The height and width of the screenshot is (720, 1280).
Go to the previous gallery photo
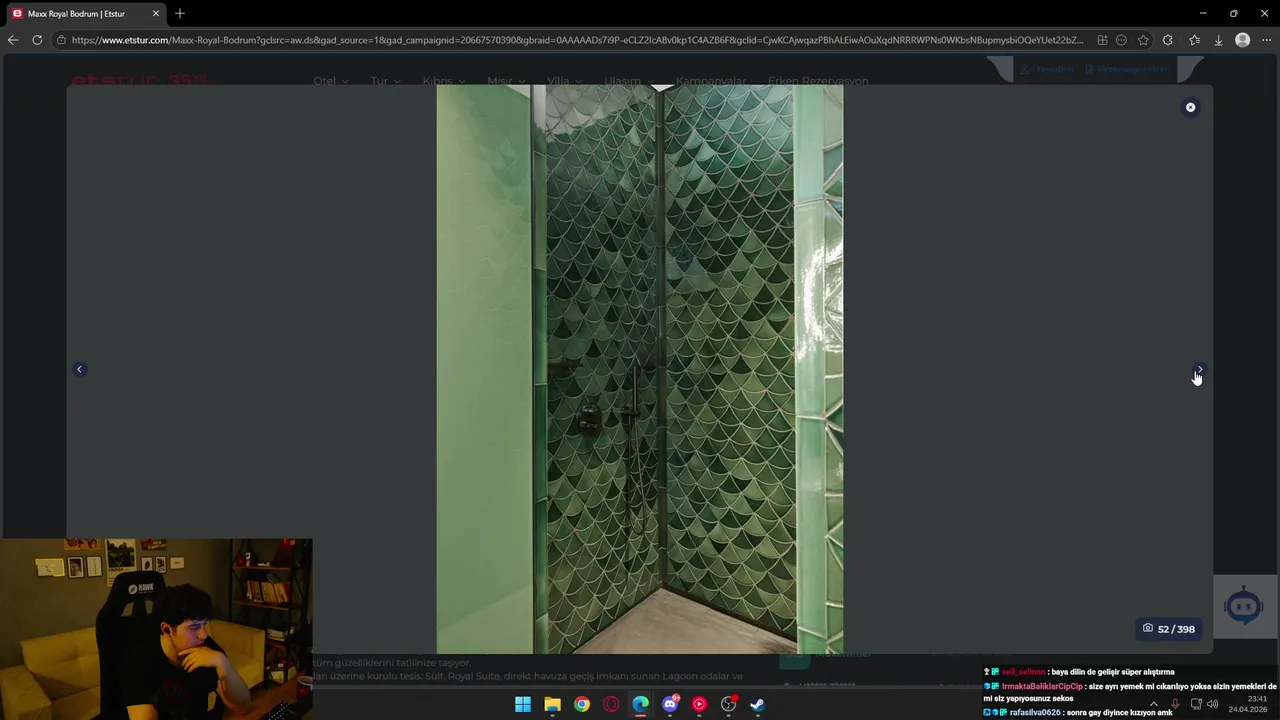[x=79, y=369]
